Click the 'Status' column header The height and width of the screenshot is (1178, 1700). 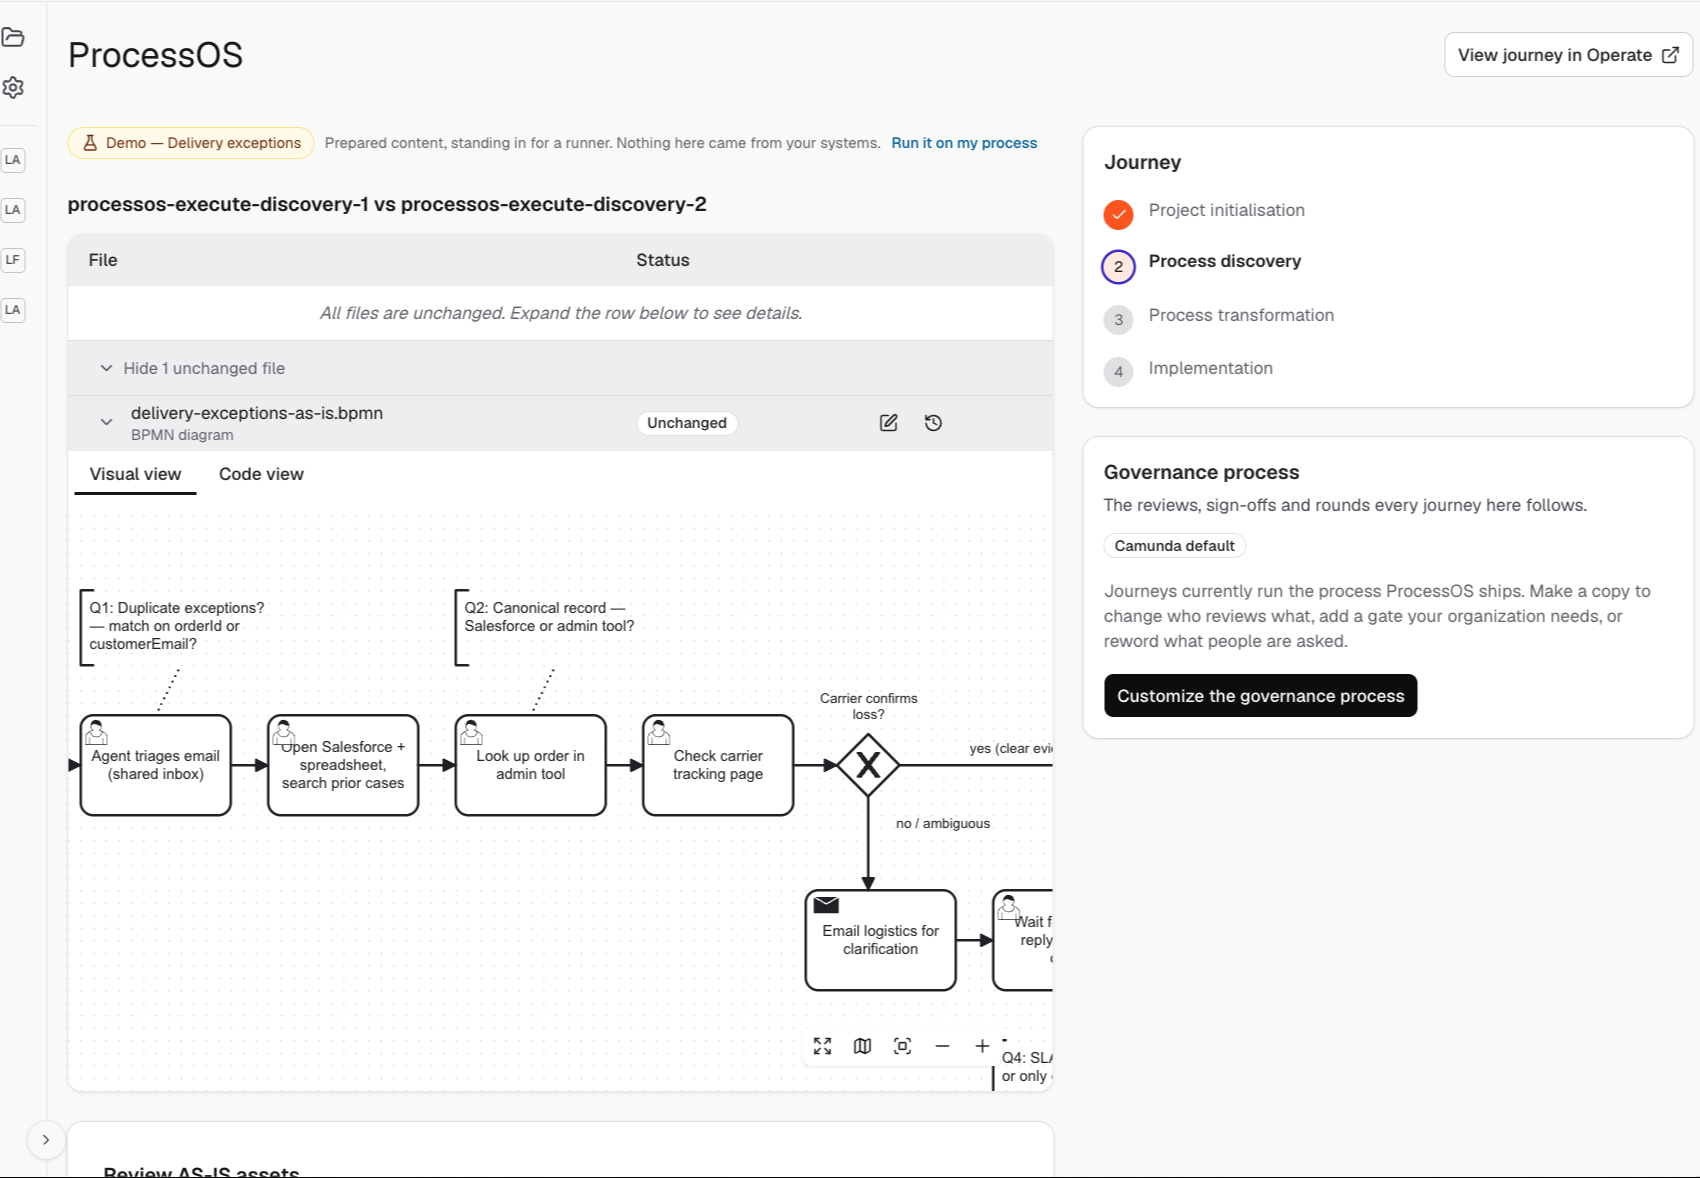(662, 260)
